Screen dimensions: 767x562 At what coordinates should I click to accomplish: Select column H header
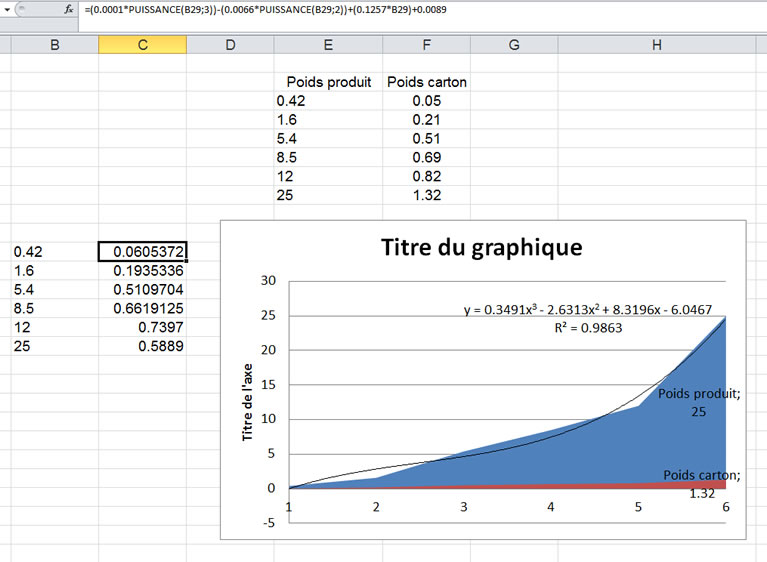[657, 45]
